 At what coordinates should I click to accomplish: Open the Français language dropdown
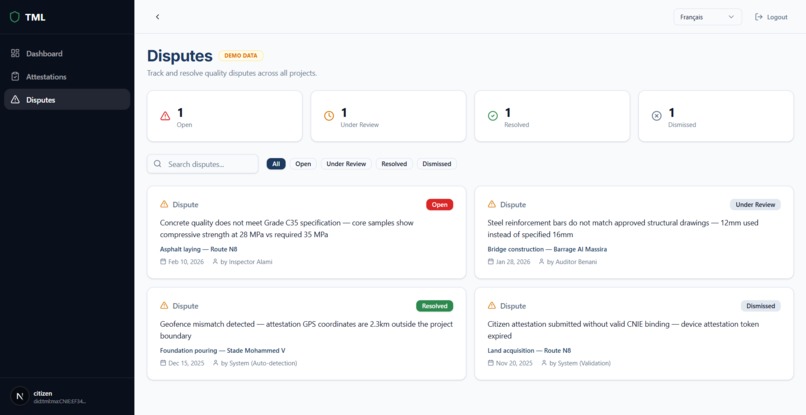[x=707, y=17]
